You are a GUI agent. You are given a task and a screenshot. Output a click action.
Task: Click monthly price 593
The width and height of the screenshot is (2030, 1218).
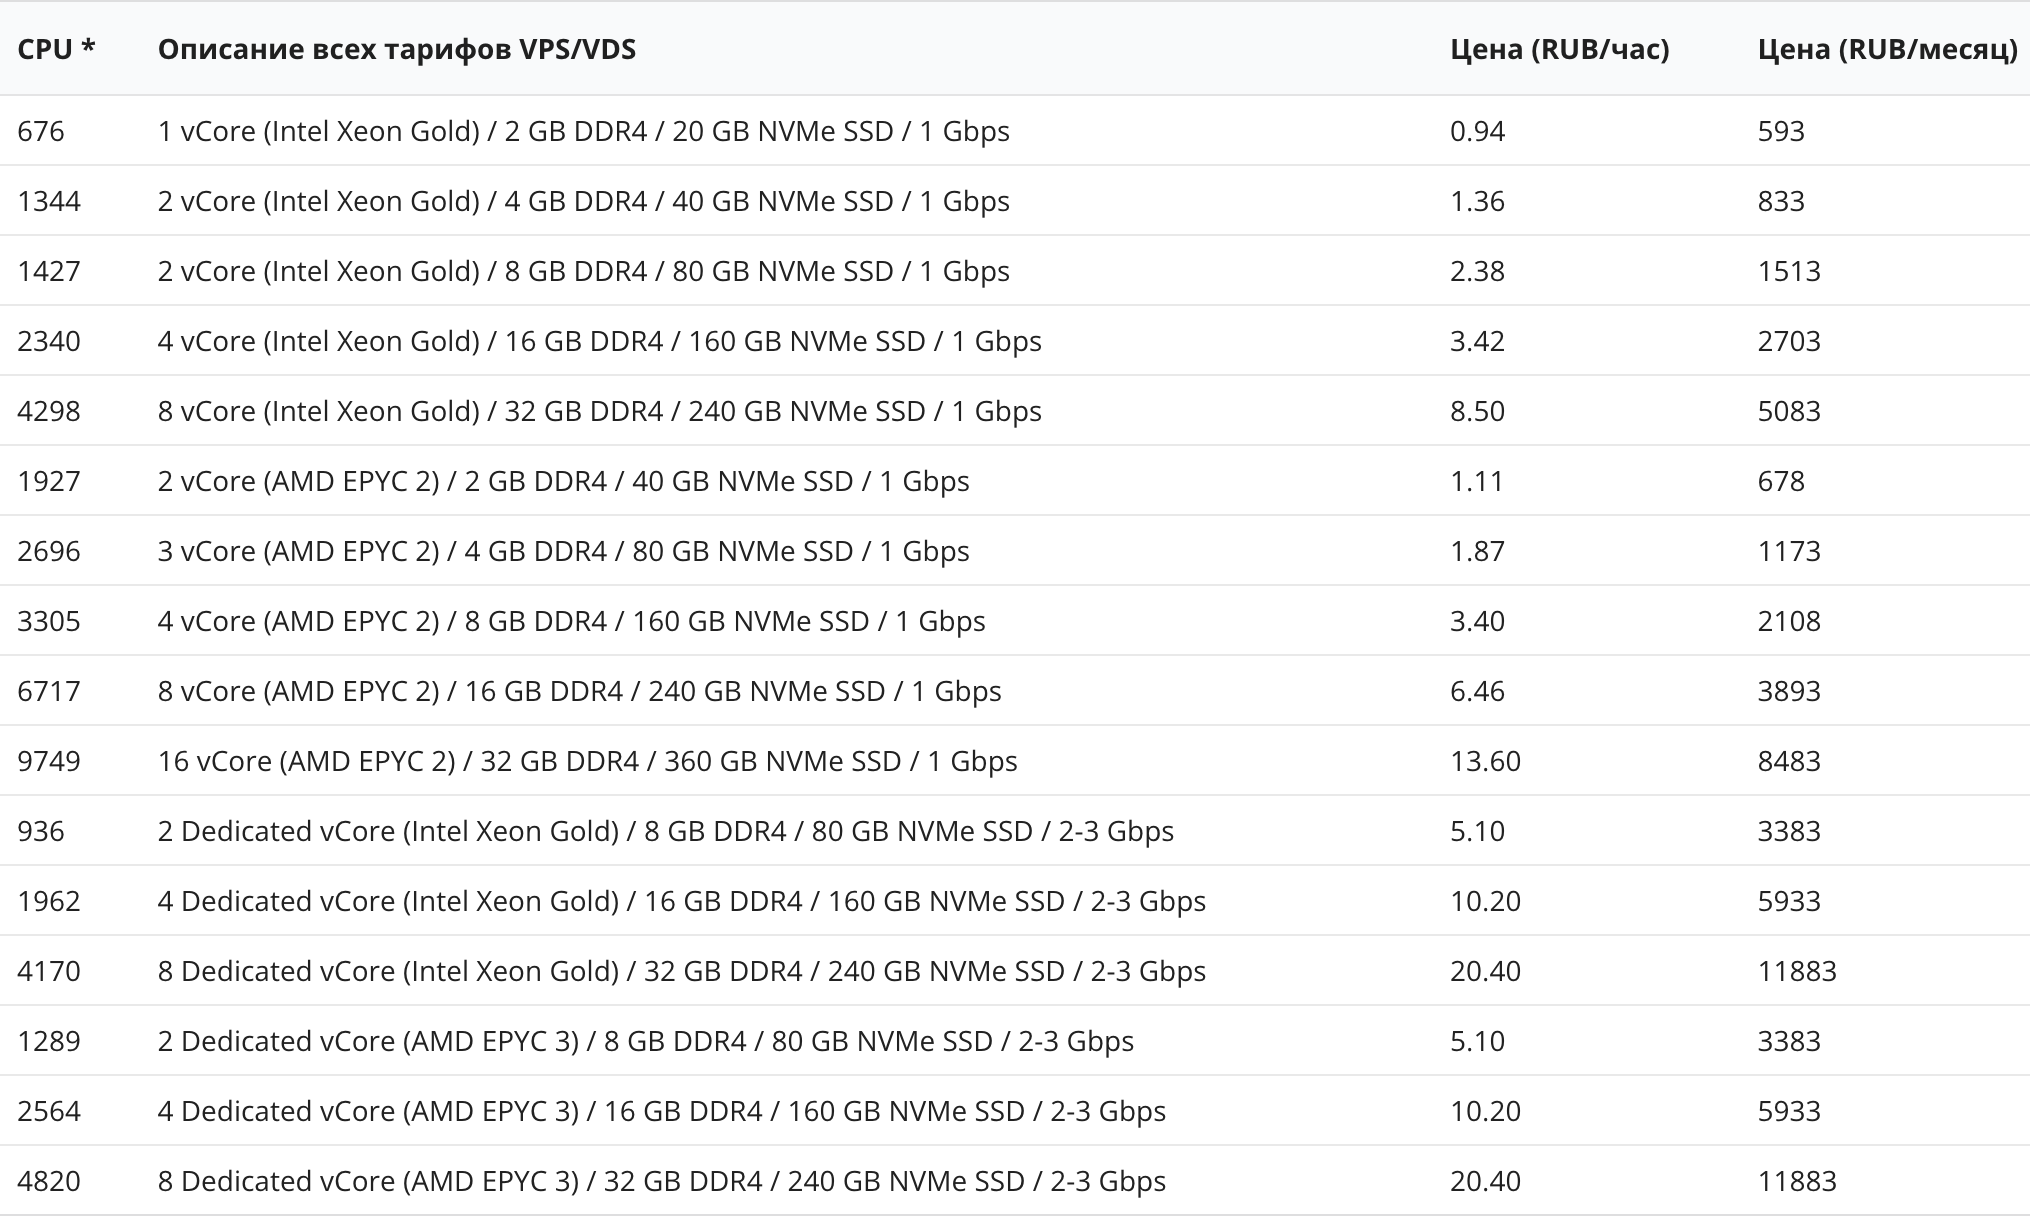coord(1781,131)
